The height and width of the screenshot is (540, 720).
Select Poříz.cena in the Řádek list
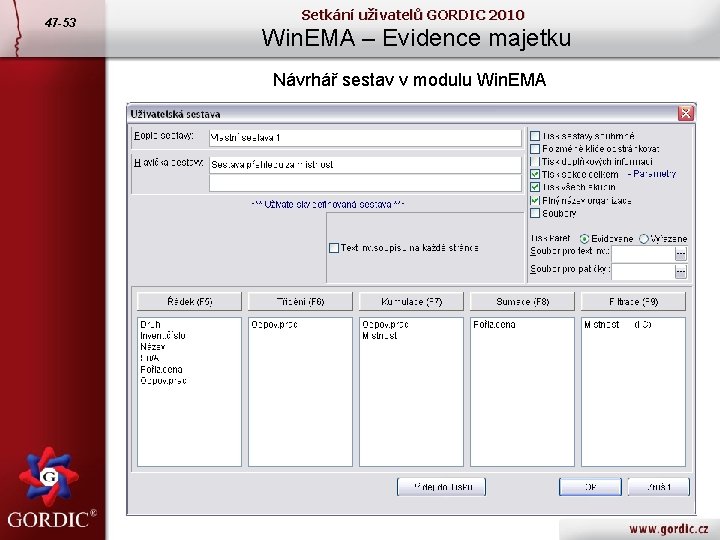161,370
